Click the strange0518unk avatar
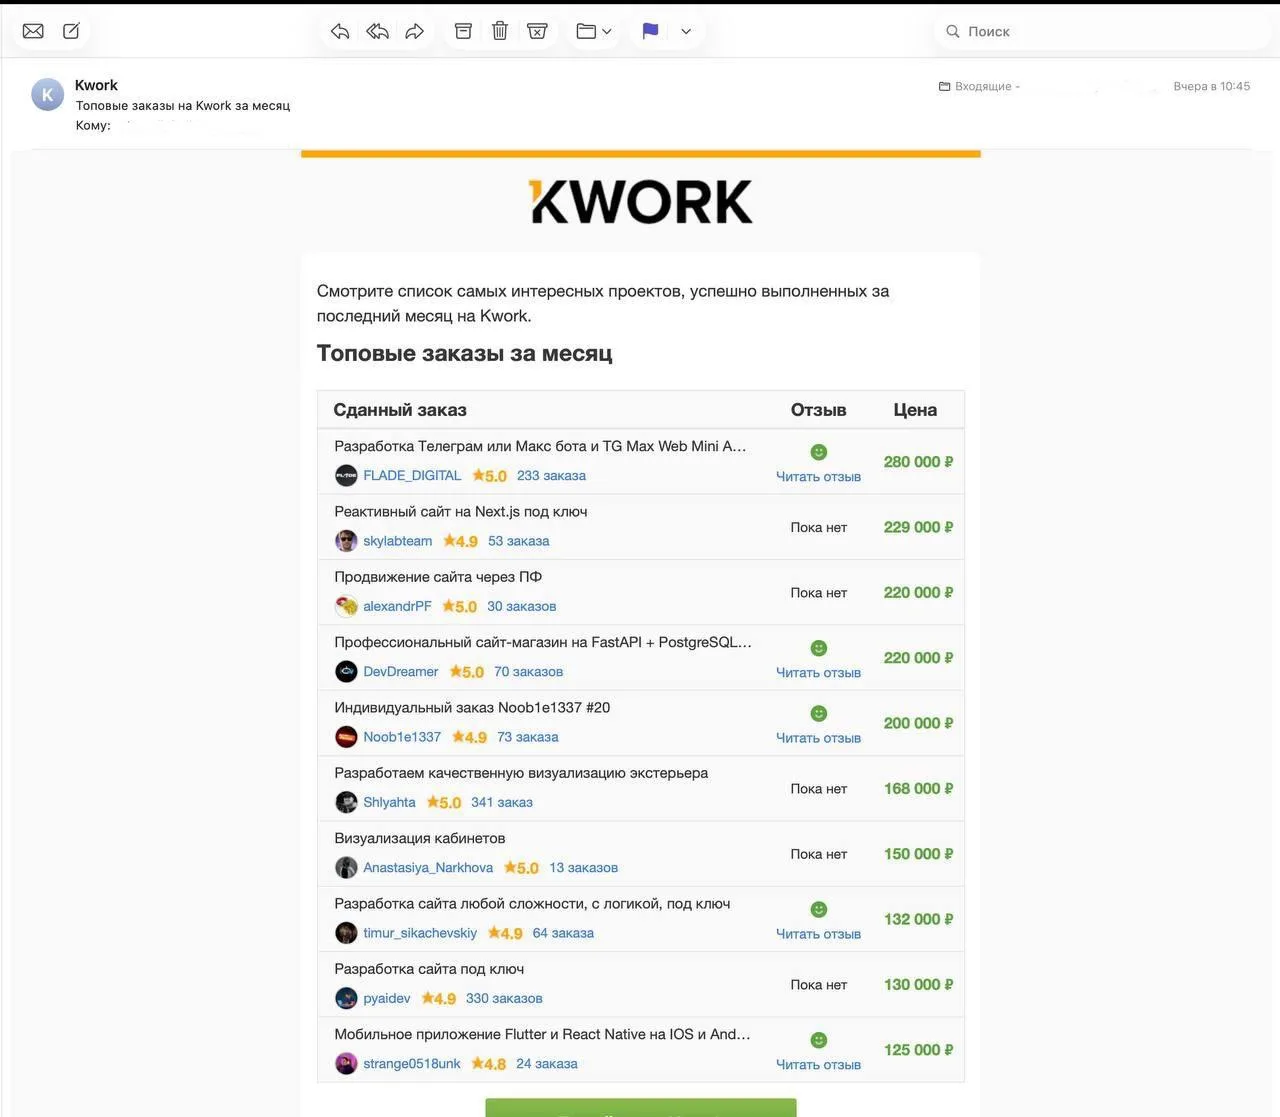Viewport: 1280px width, 1117px height. tap(346, 1064)
